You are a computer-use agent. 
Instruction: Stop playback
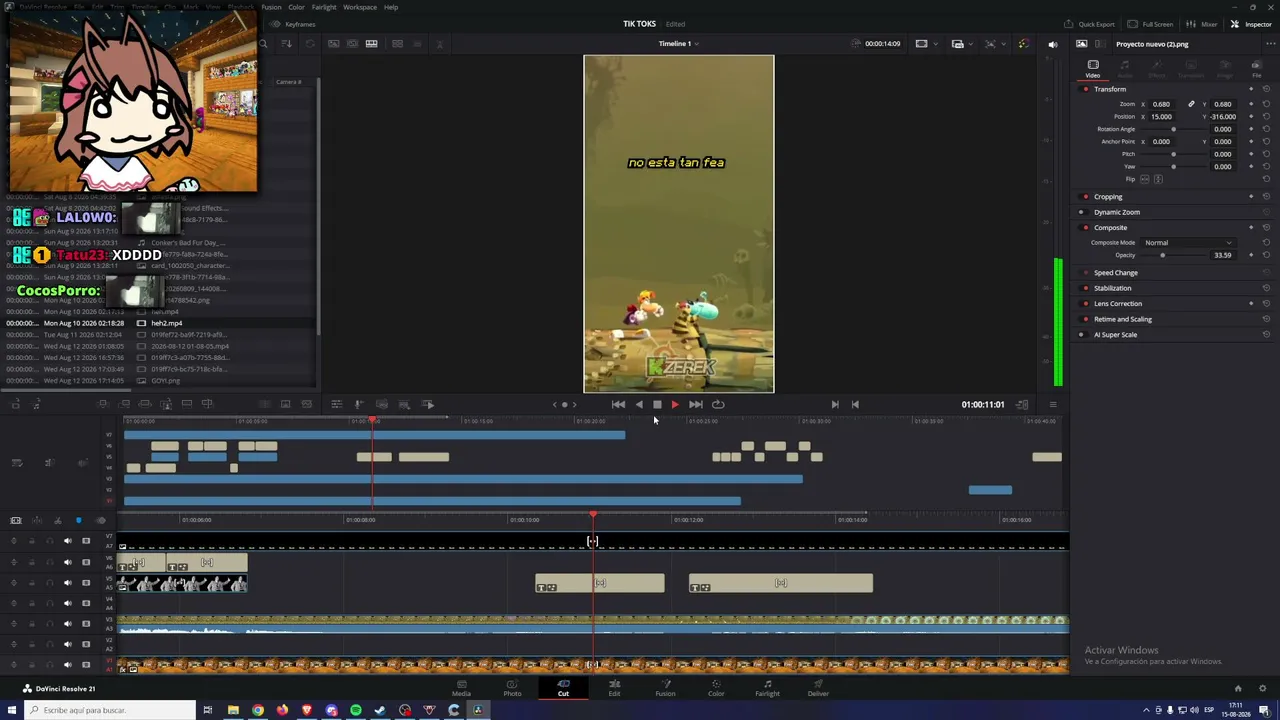657,405
